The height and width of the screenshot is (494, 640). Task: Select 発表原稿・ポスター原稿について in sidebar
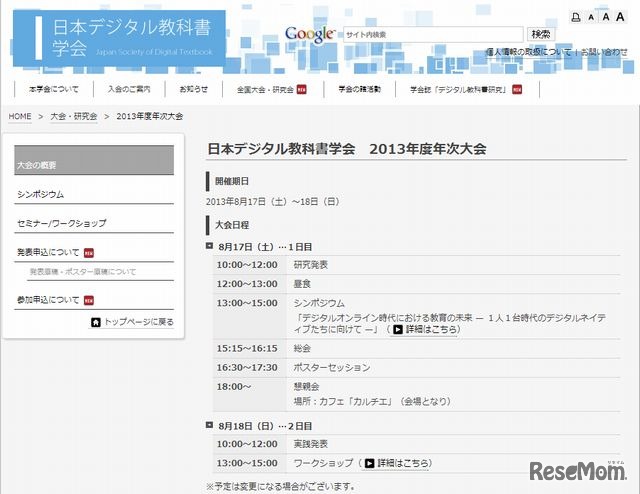tap(83, 272)
